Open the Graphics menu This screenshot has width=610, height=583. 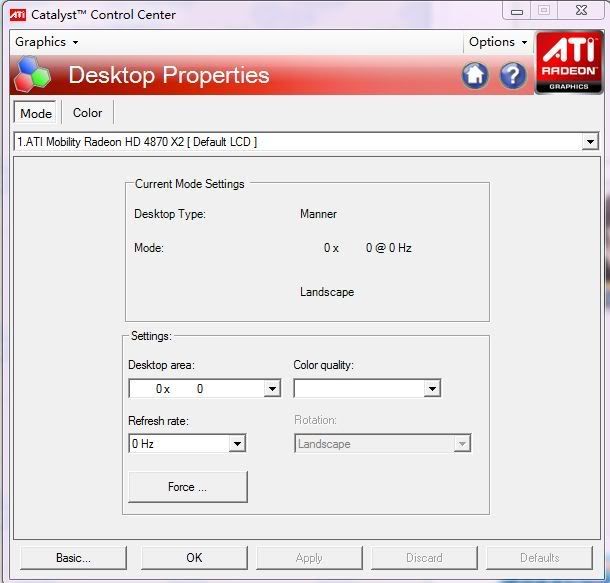(46, 42)
